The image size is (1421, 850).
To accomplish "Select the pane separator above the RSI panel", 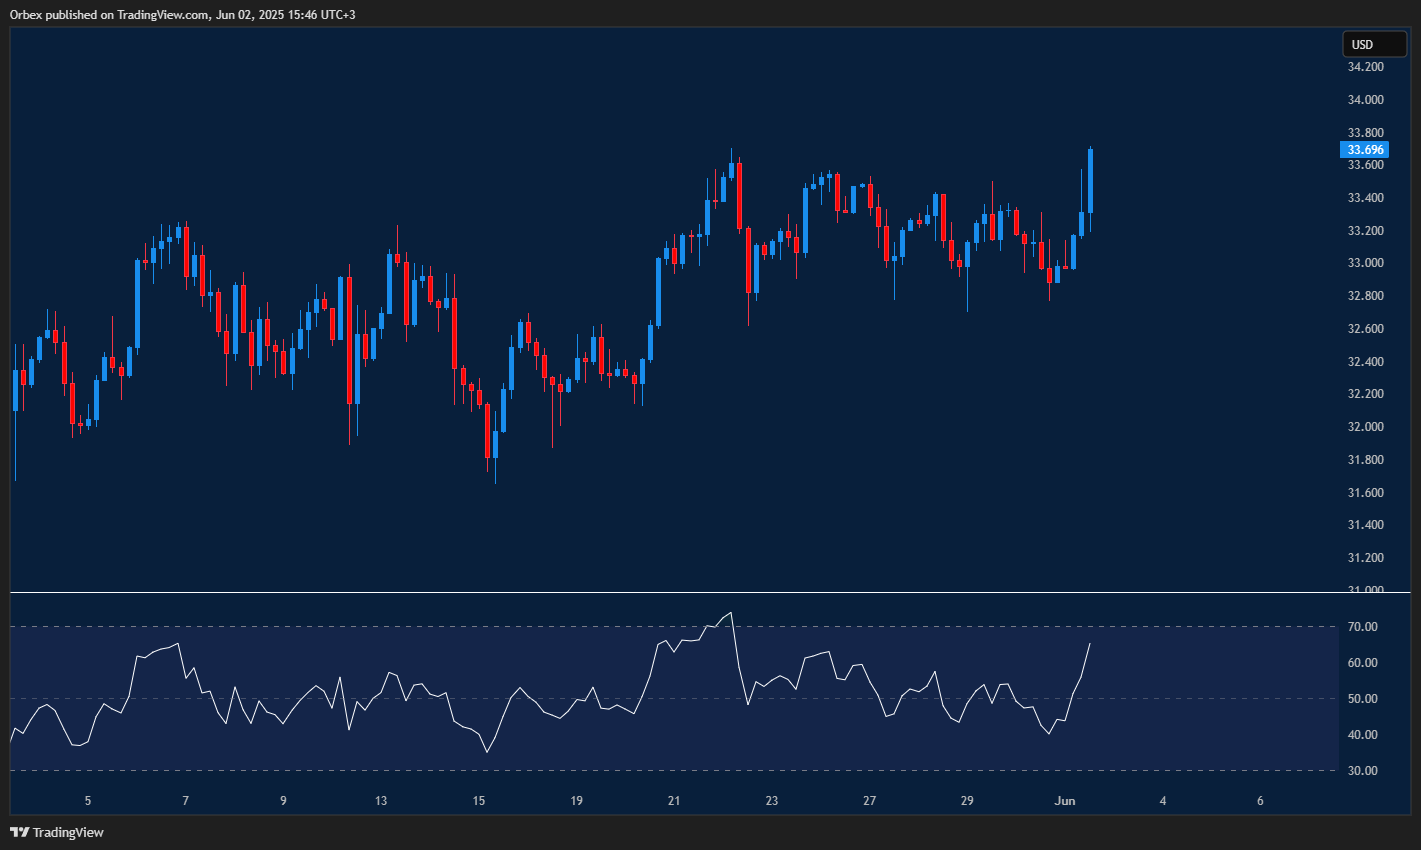I will click(x=710, y=593).
